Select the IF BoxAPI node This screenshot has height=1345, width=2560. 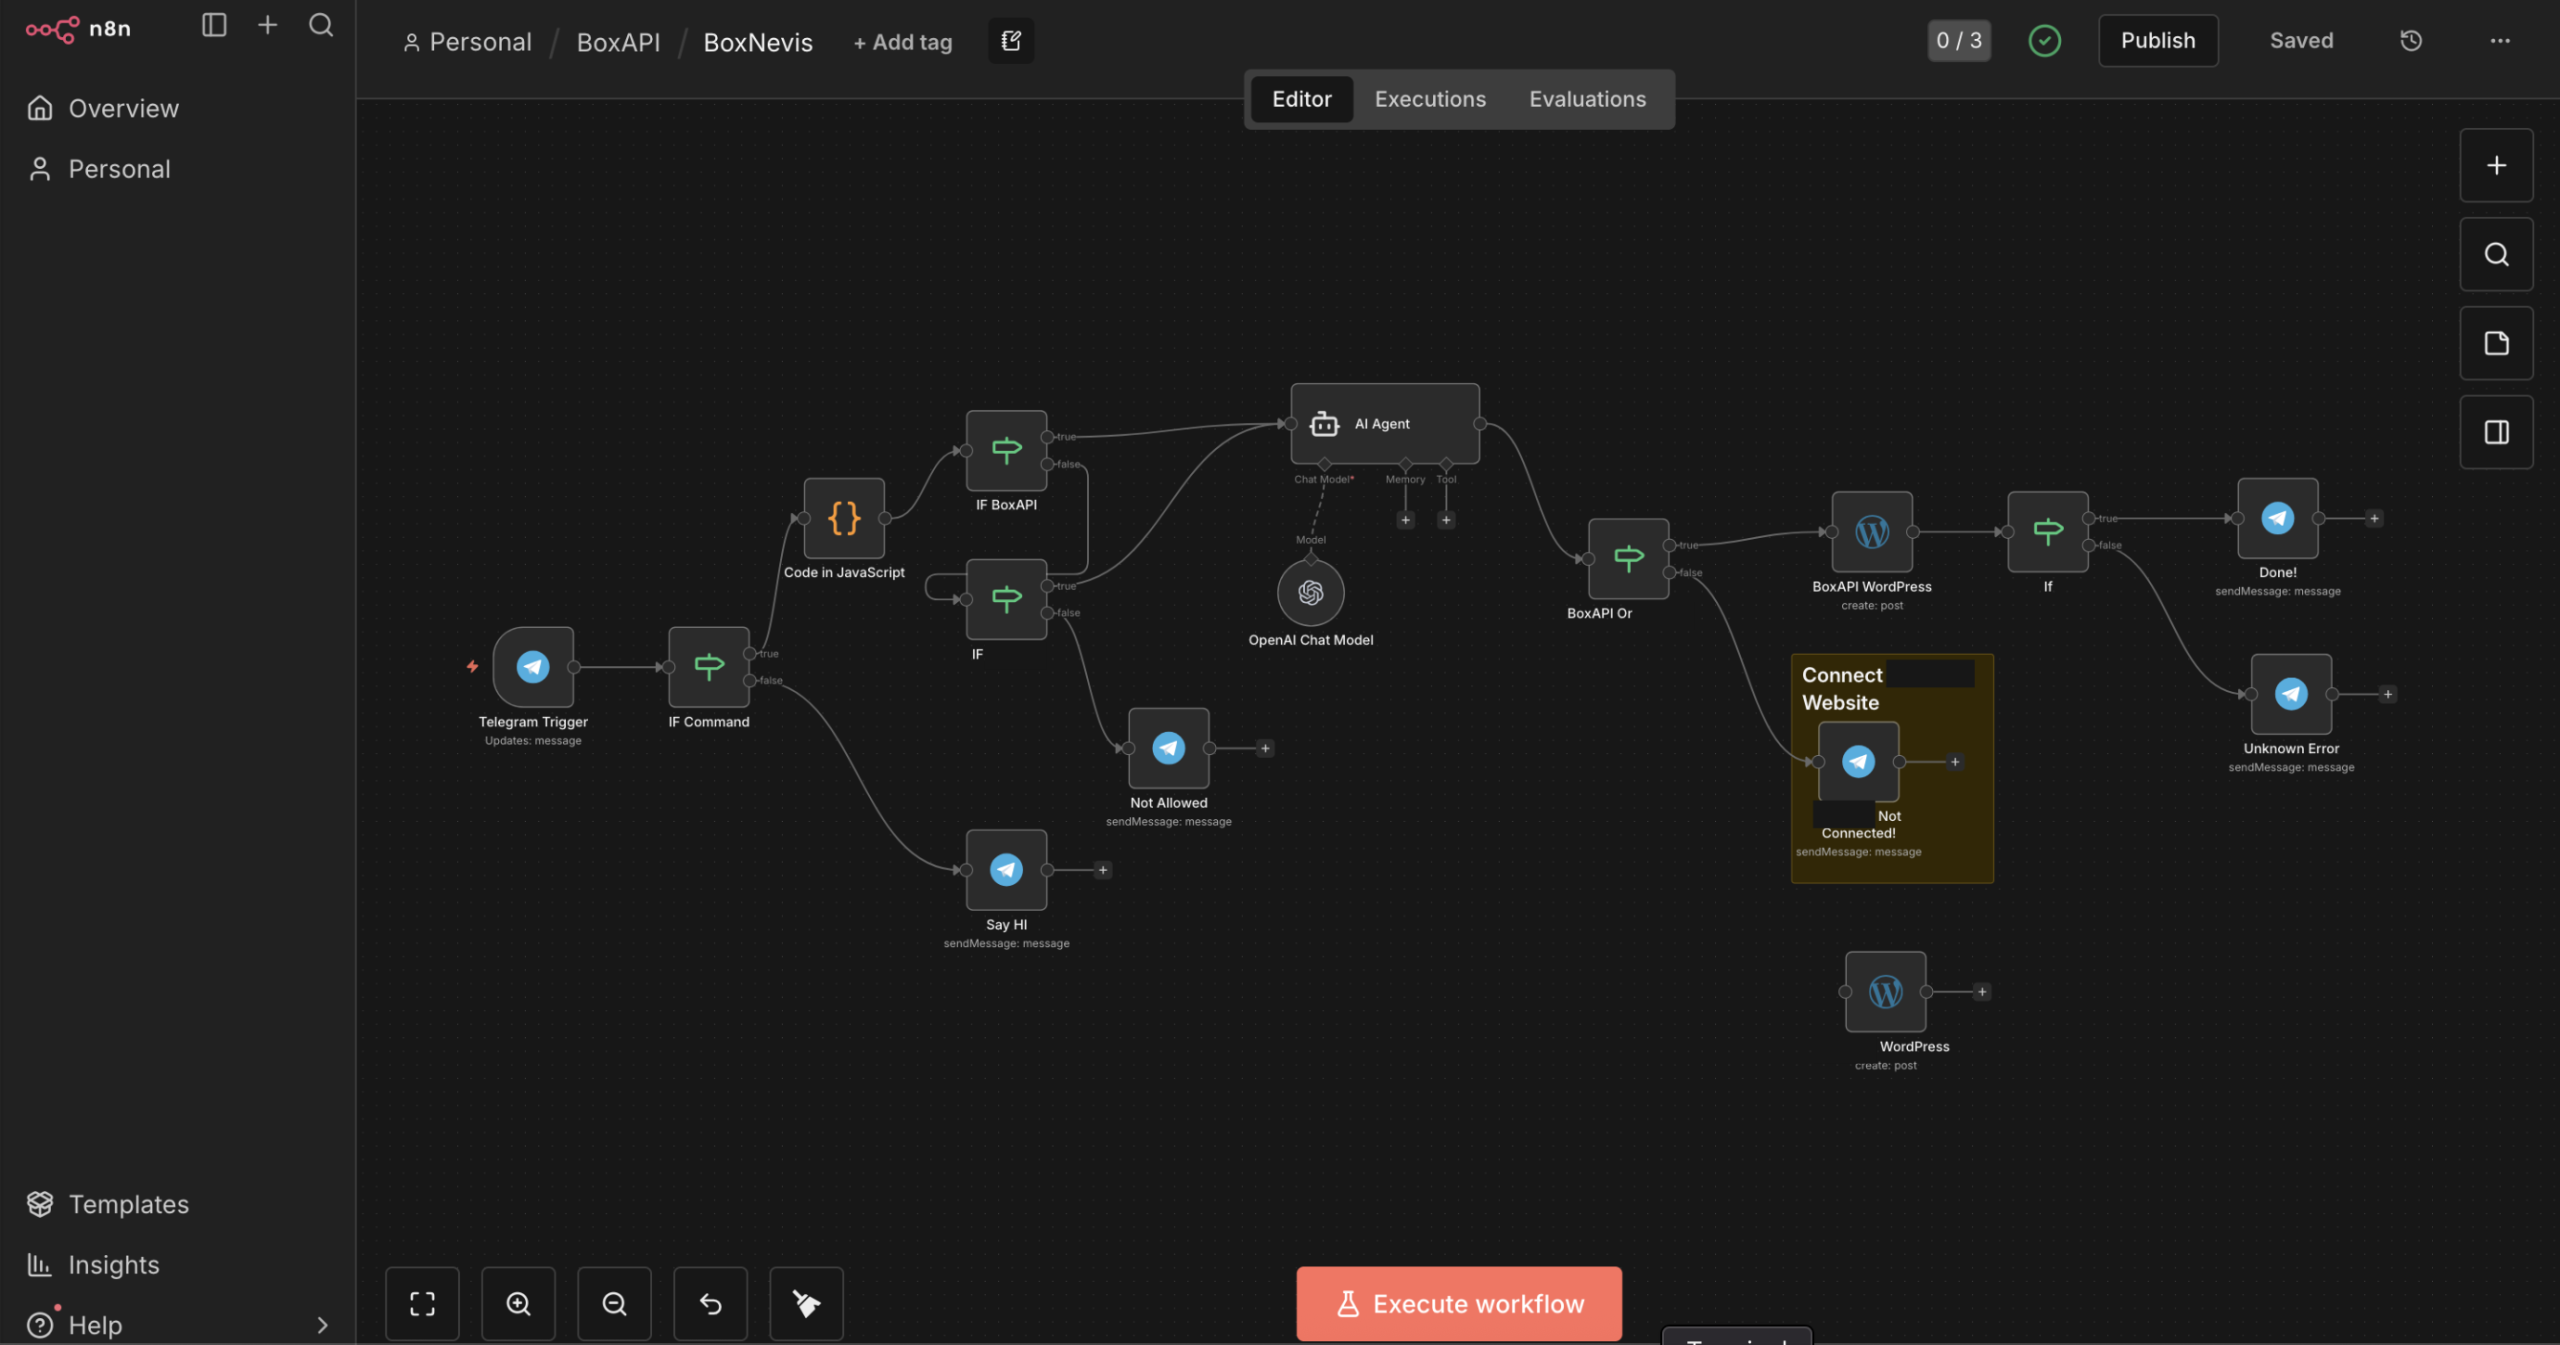point(1006,450)
